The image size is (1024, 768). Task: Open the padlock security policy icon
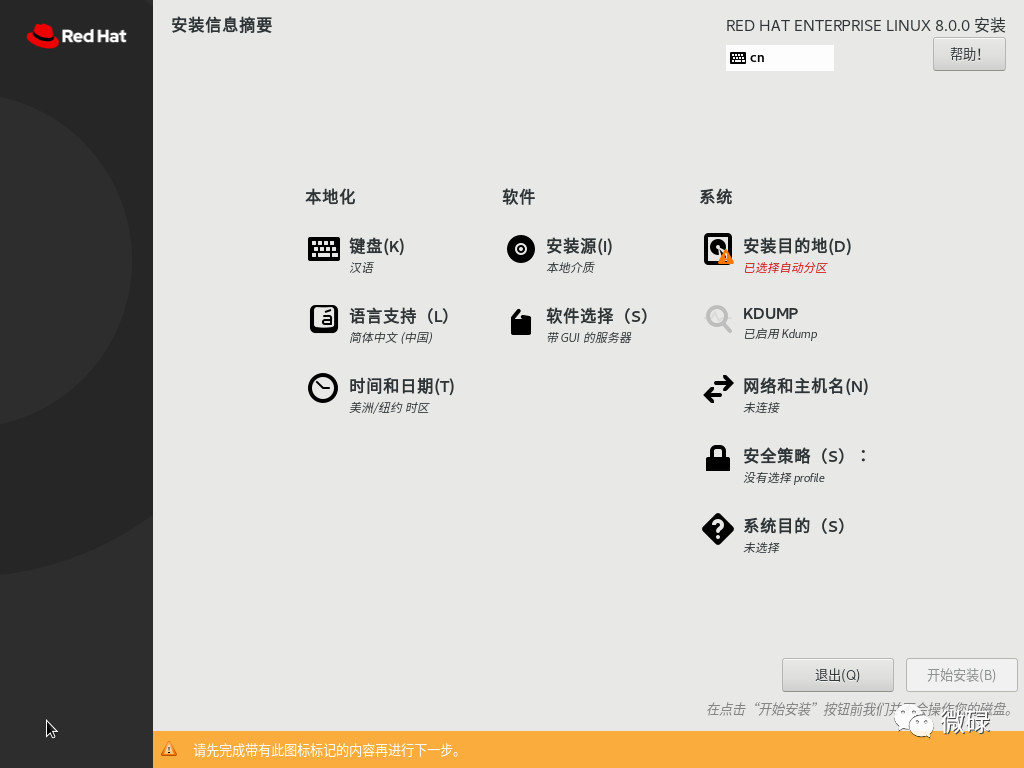pyautogui.click(x=718, y=458)
